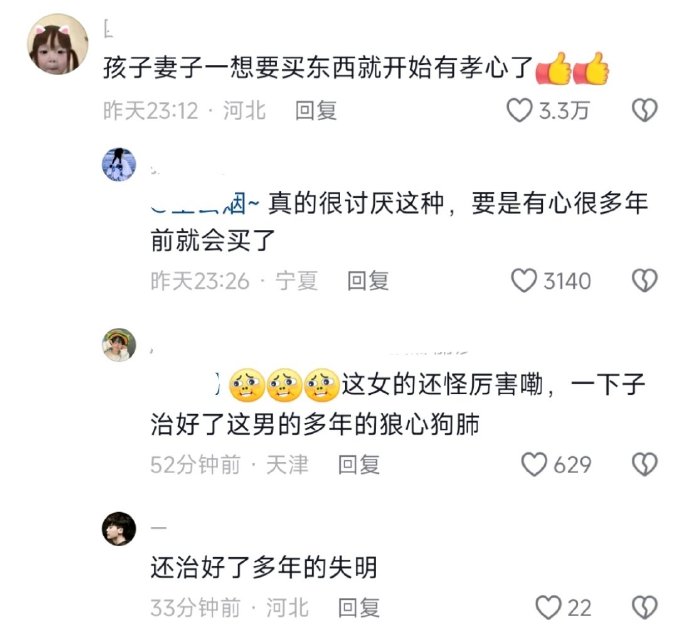Screen dimensions: 690x641
Task: Like the 天津 reply with 629 likes
Action: (534, 465)
